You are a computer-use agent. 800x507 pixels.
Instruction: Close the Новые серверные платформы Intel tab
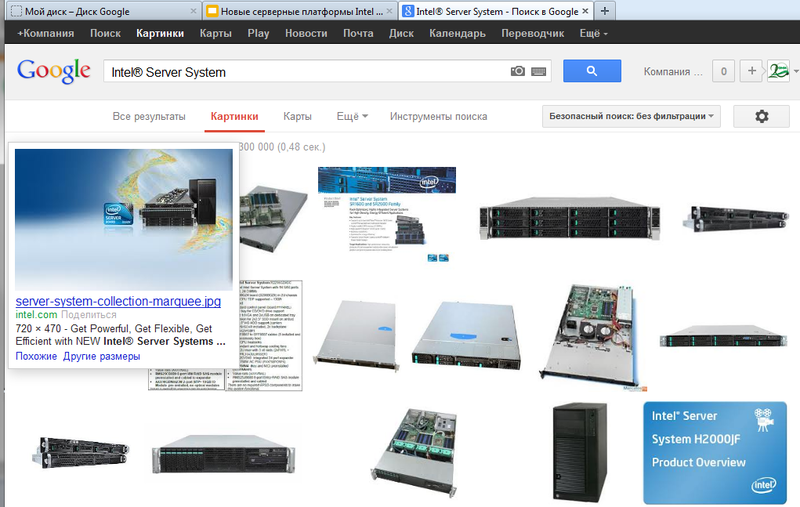click(389, 11)
